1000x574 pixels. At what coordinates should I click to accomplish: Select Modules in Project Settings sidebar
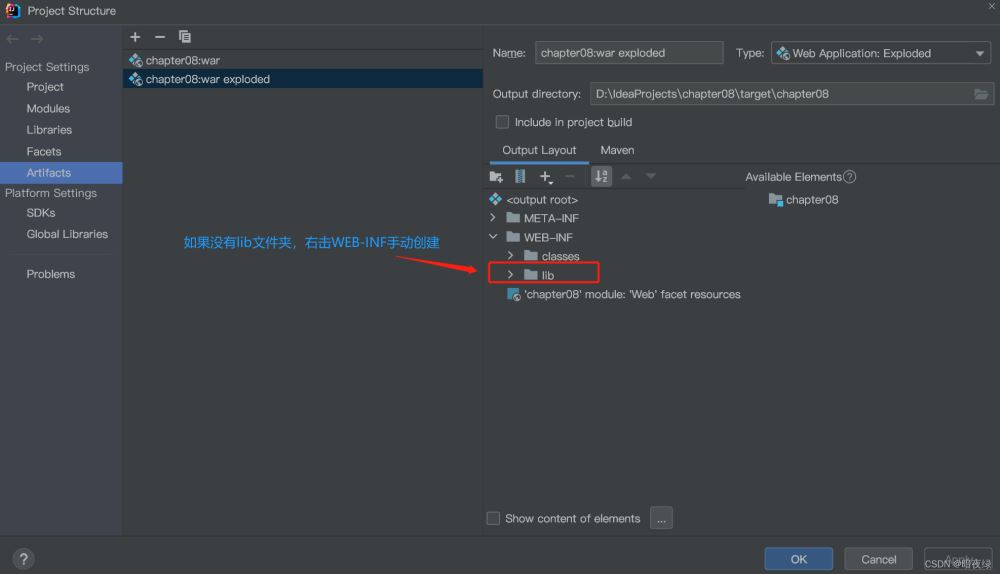point(48,108)
